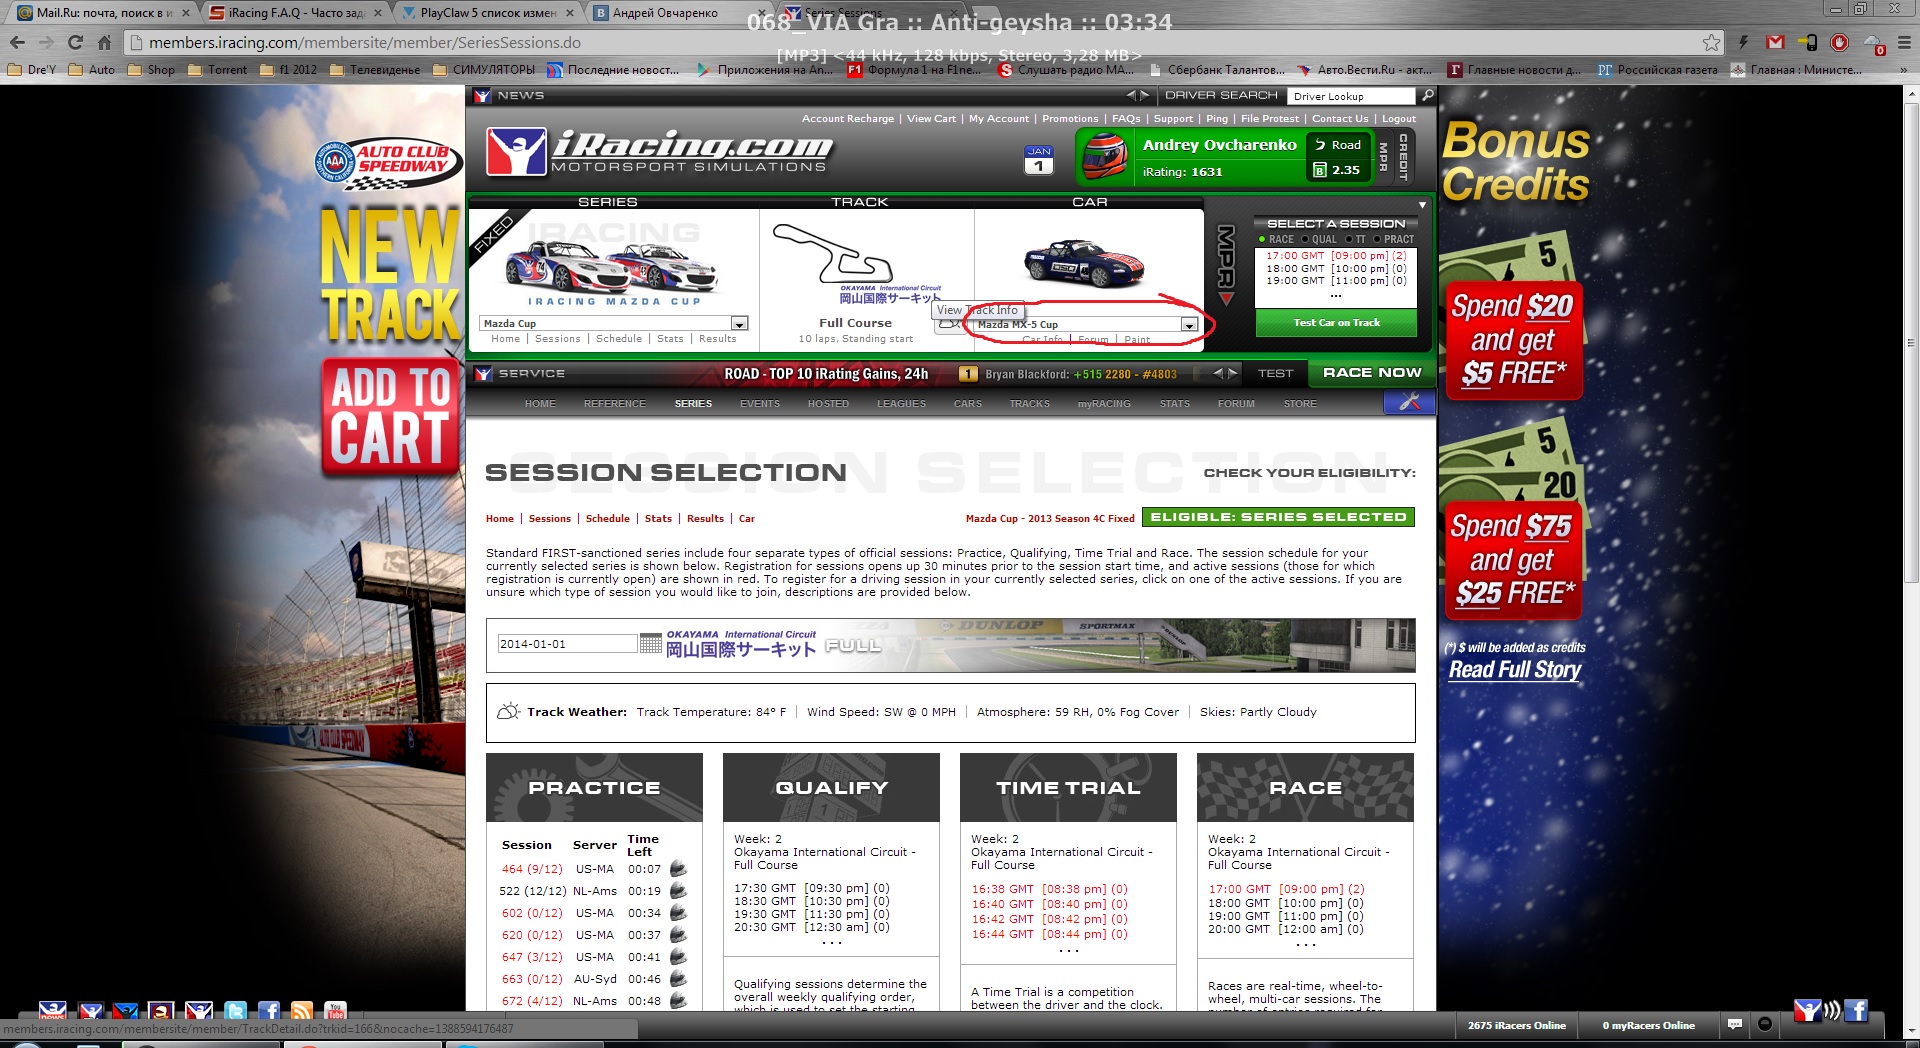Click the driver search magnifier icon
1920x1048 pixels.
click(x=1427, y=96)
